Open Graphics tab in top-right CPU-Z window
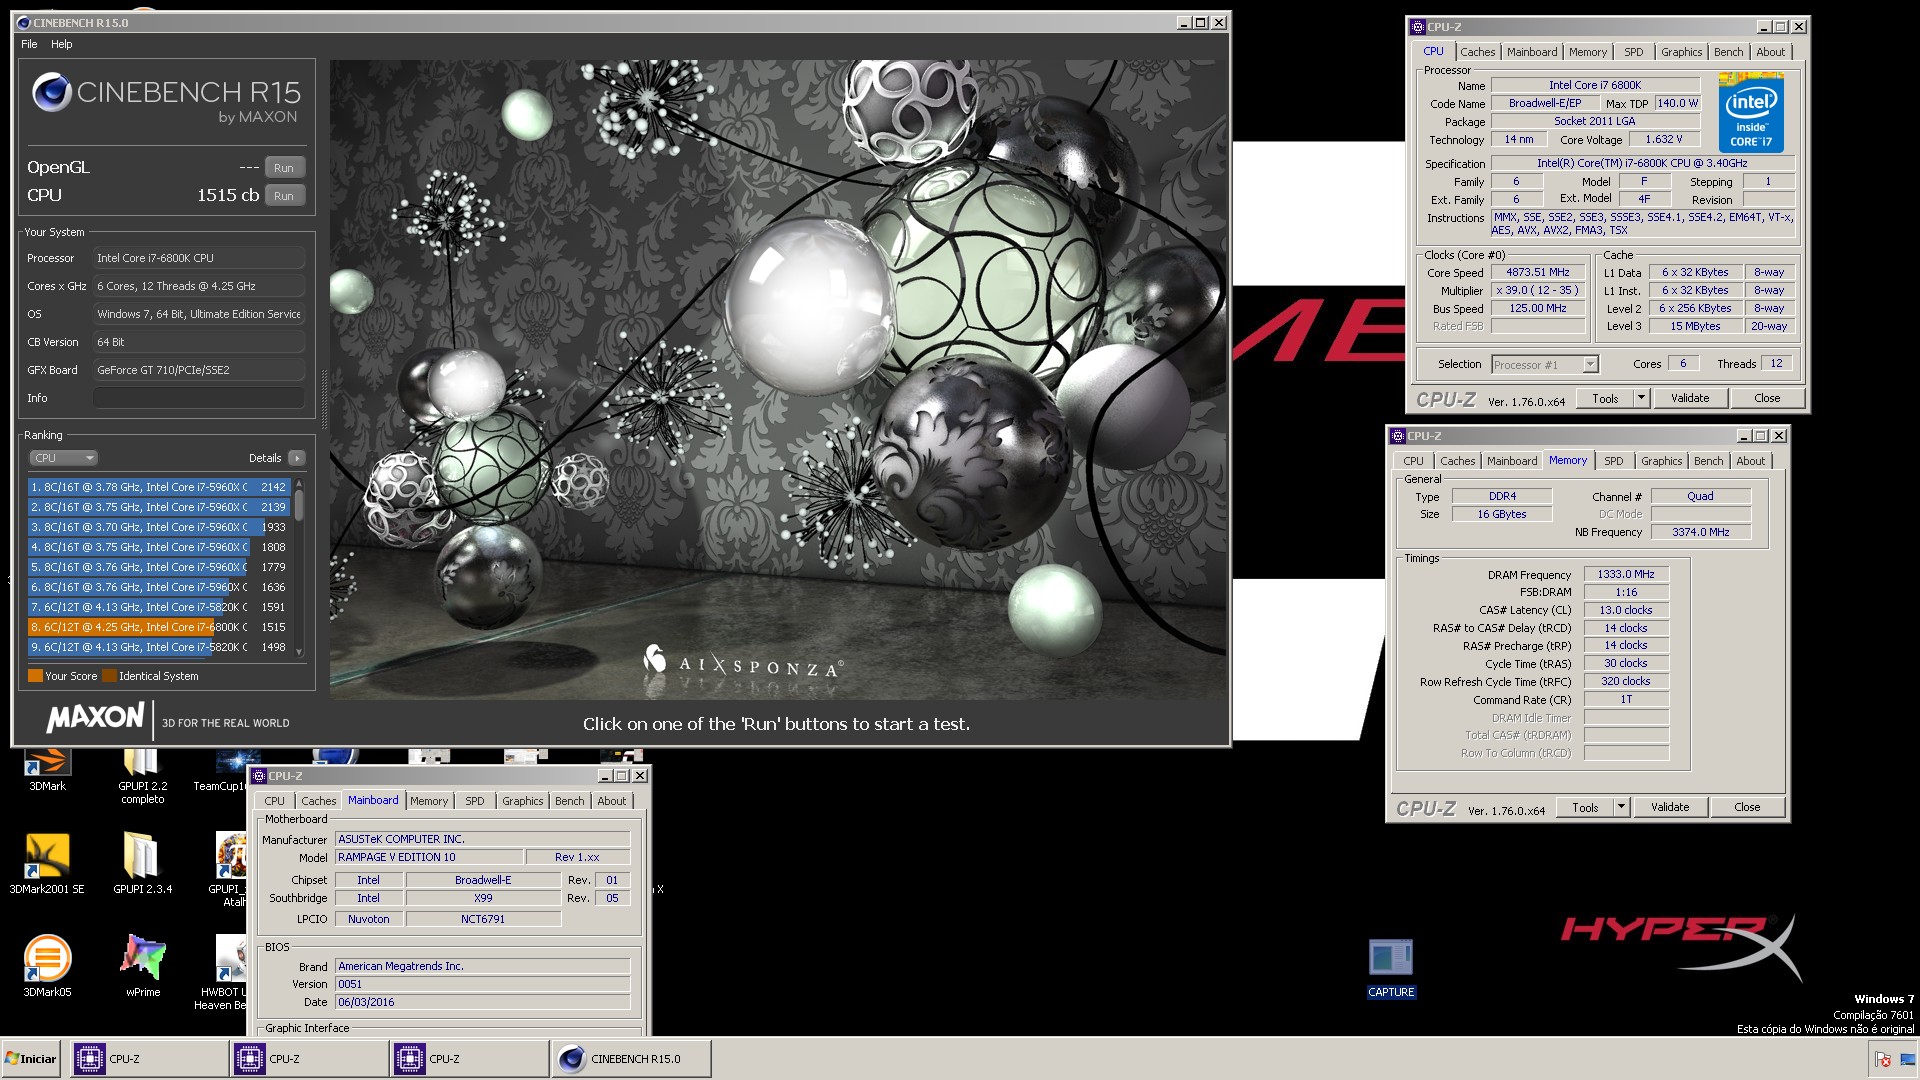 point(1681,52)
